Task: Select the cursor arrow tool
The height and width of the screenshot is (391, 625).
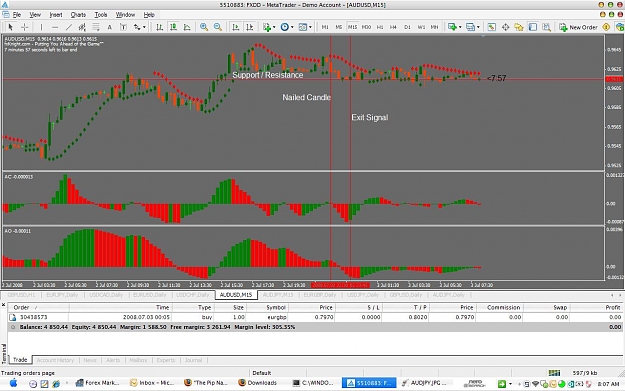Action: pos(11,27)
